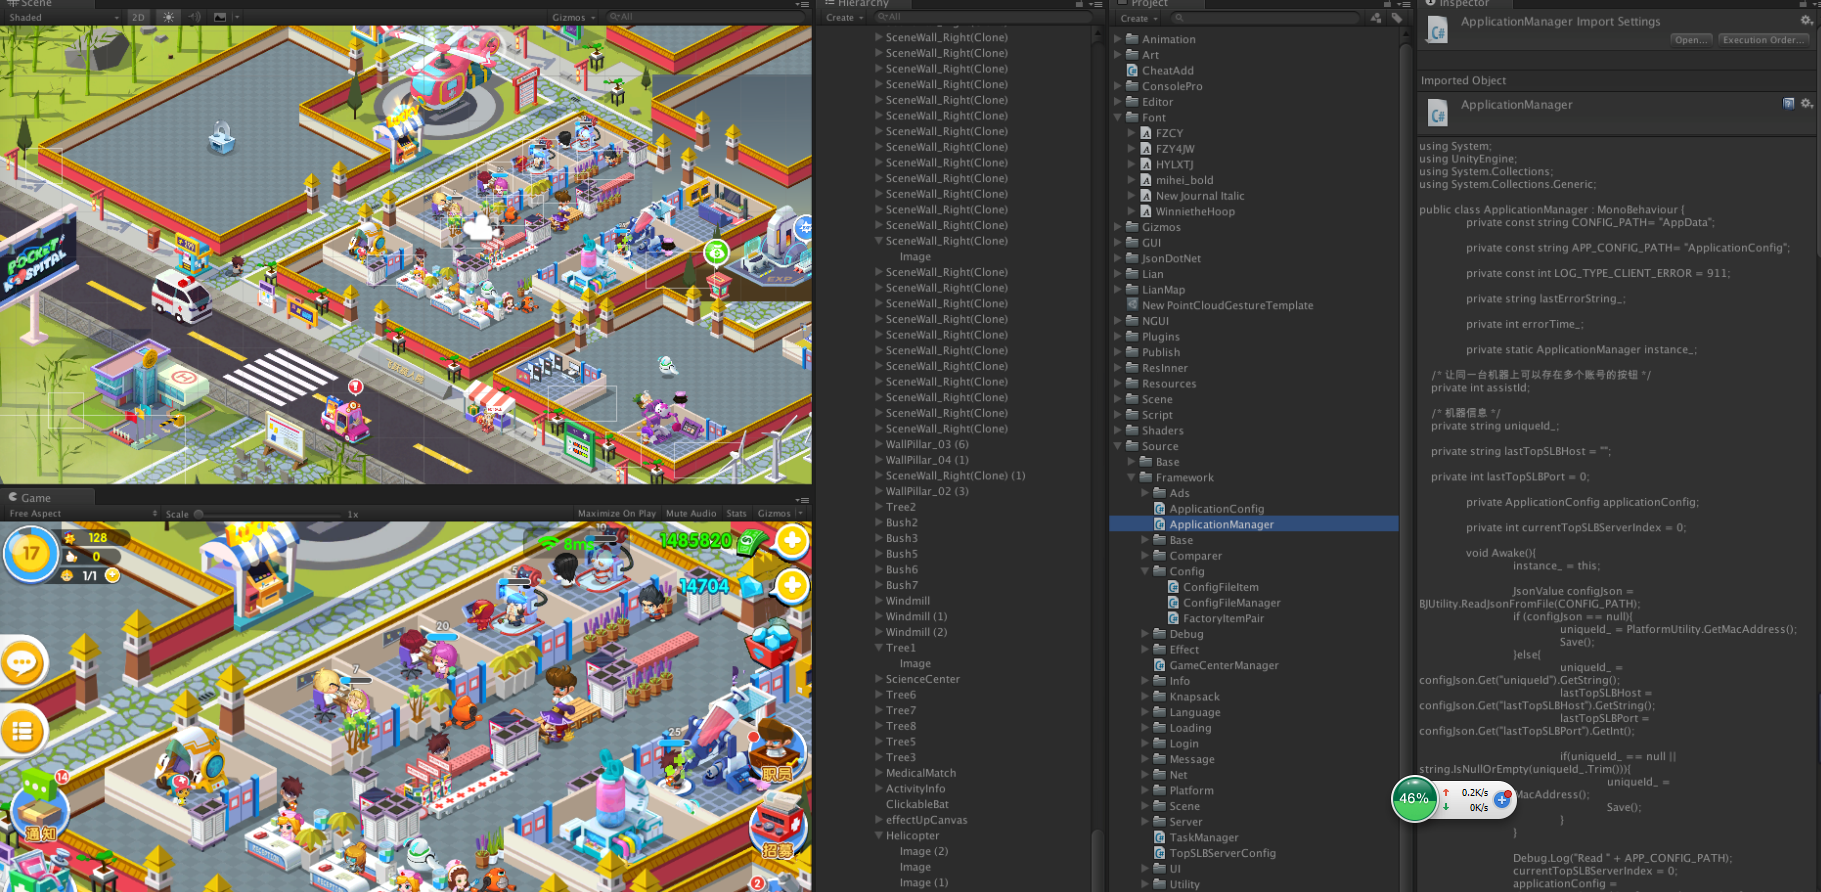Collapse the Font folder in Project
This screenshot has height=892, width=1821.
tap(1119, 117)
